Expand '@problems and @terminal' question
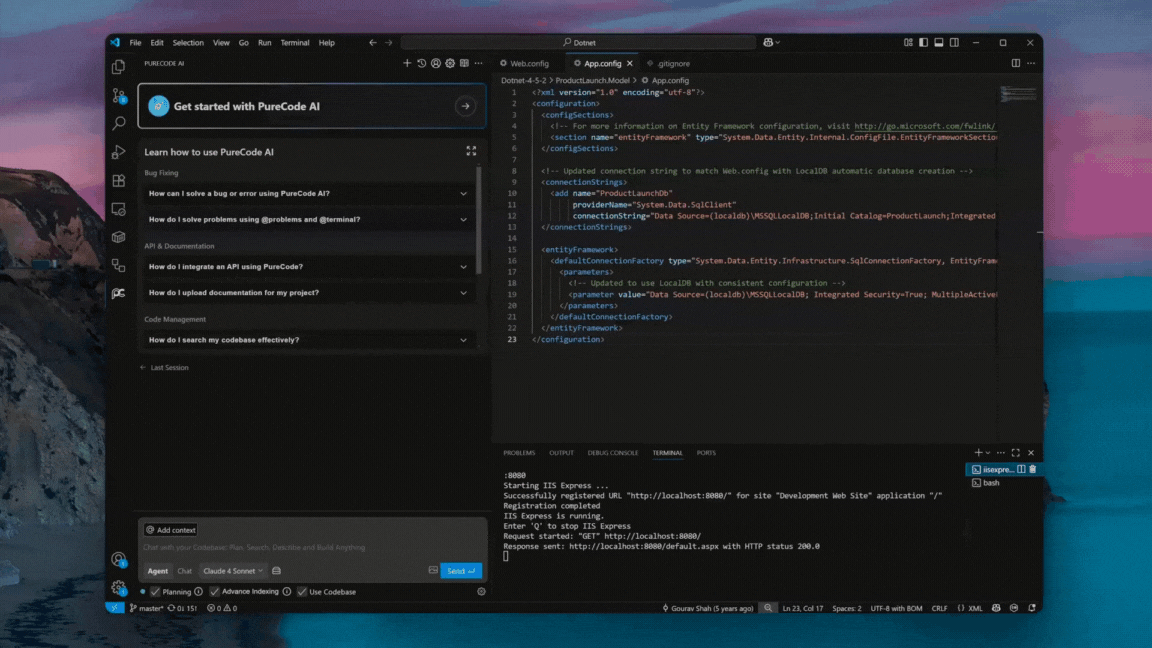The width and height of the screenshot is (1152, 648). coord(307,220)
